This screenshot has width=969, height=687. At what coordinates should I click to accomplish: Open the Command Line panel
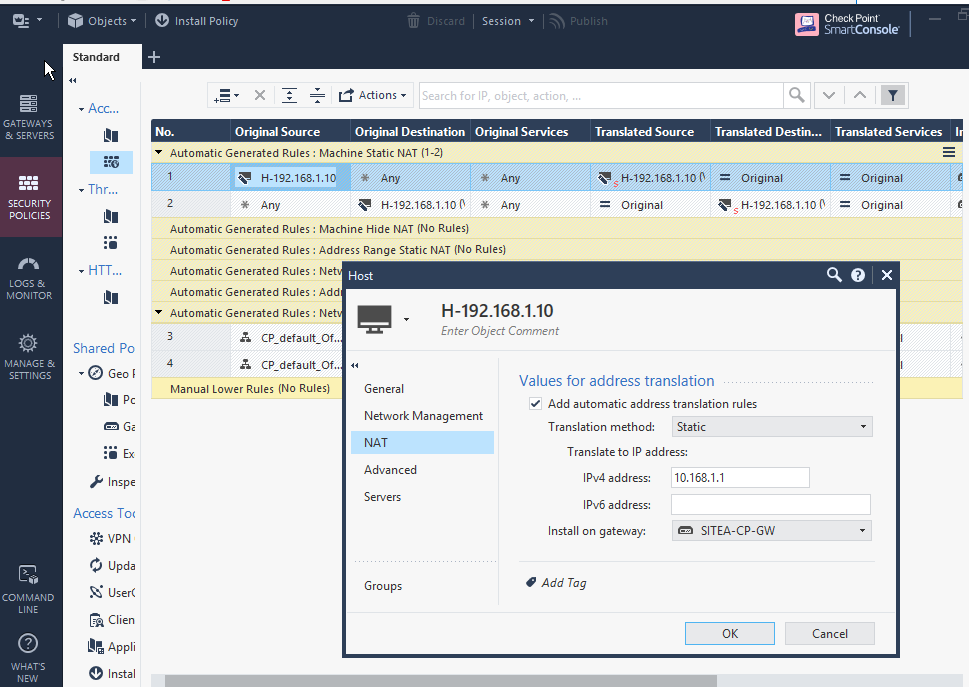(x=28, y=589)
